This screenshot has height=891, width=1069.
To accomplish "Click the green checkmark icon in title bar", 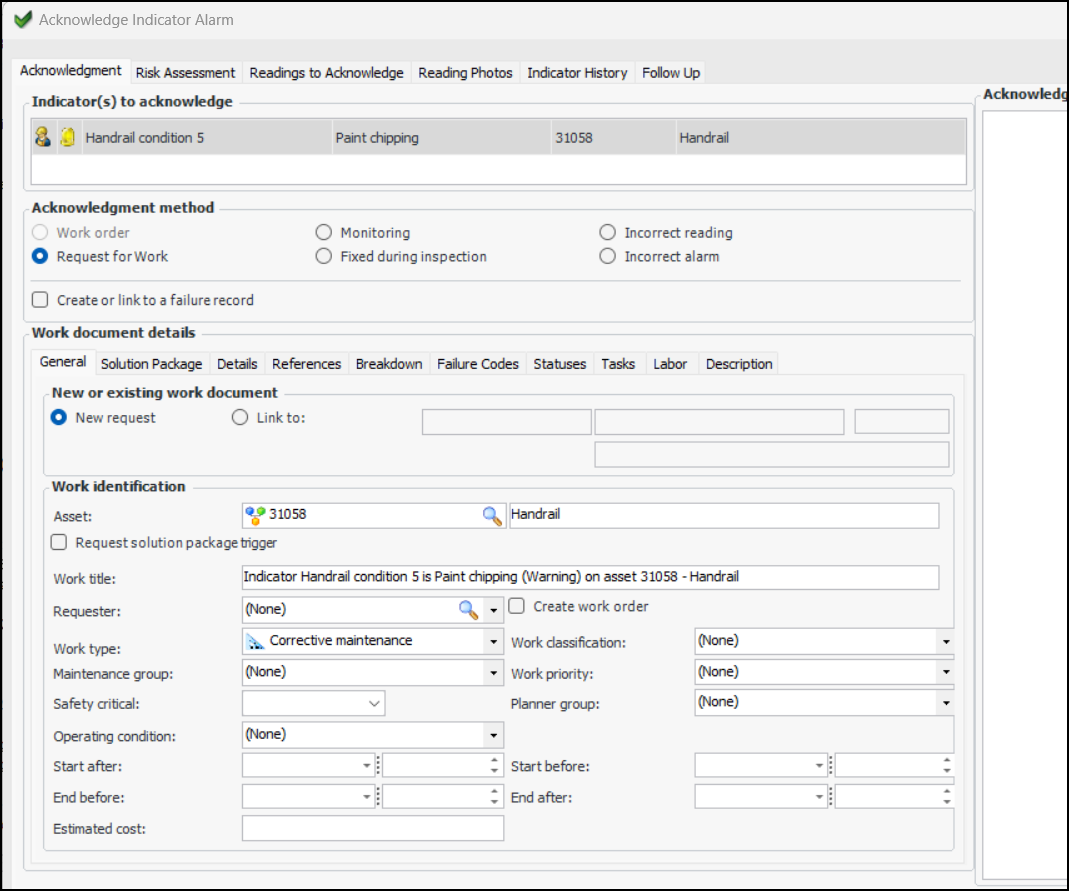I will (22, 20).
